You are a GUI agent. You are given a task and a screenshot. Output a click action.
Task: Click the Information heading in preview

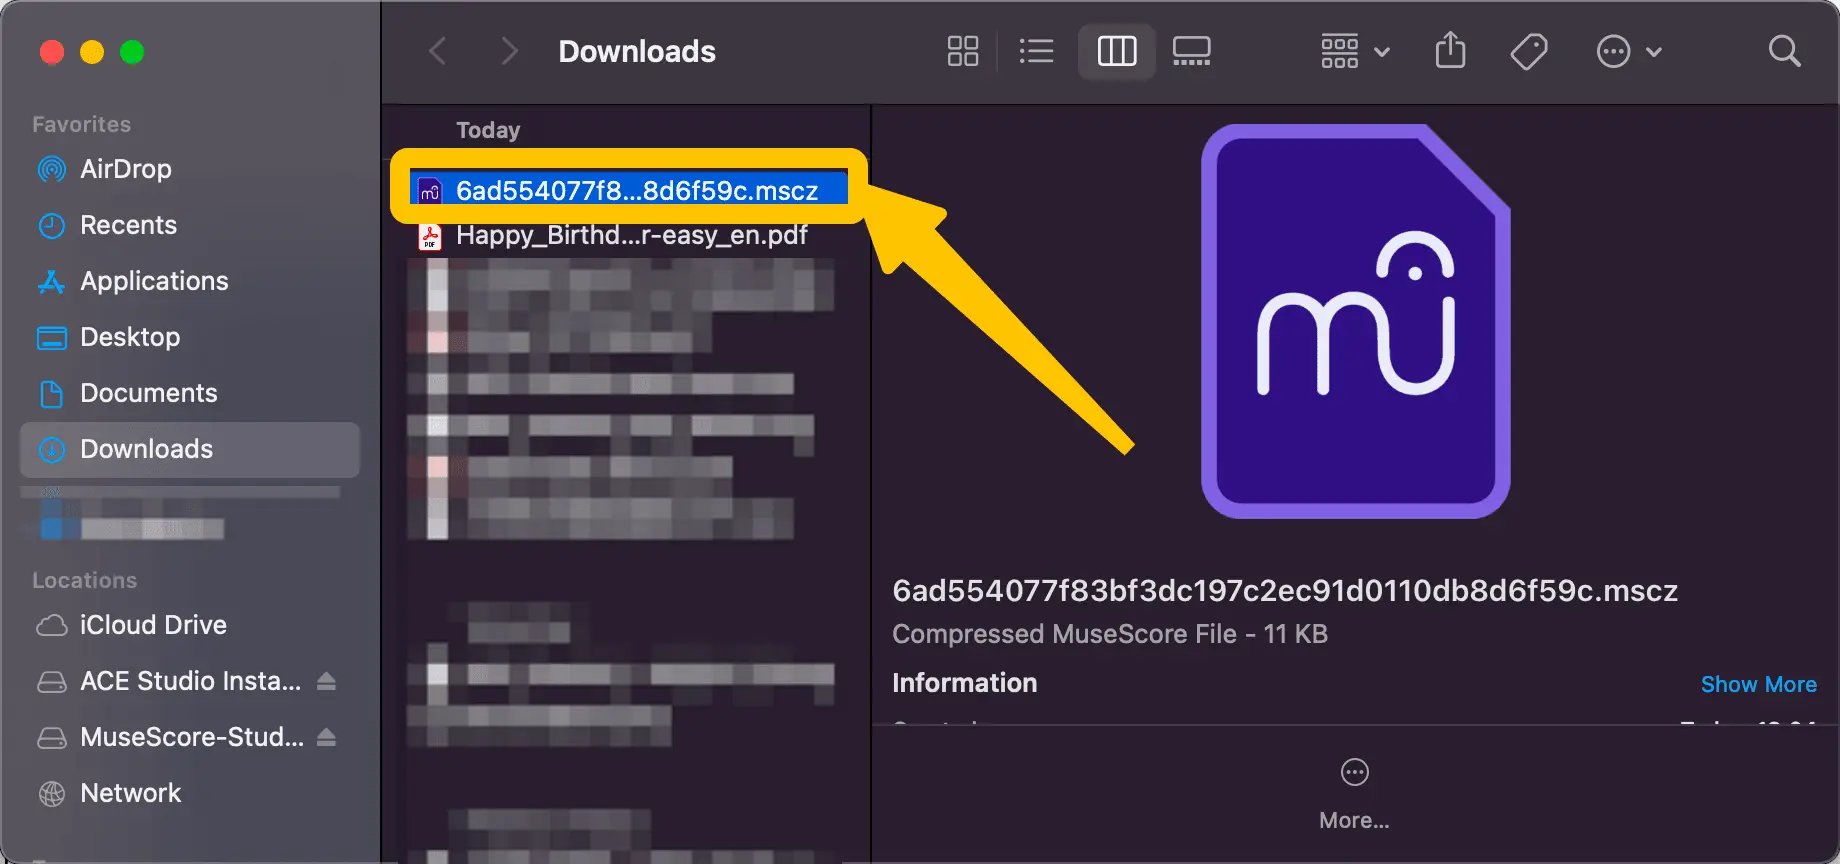tap(964, 683)
